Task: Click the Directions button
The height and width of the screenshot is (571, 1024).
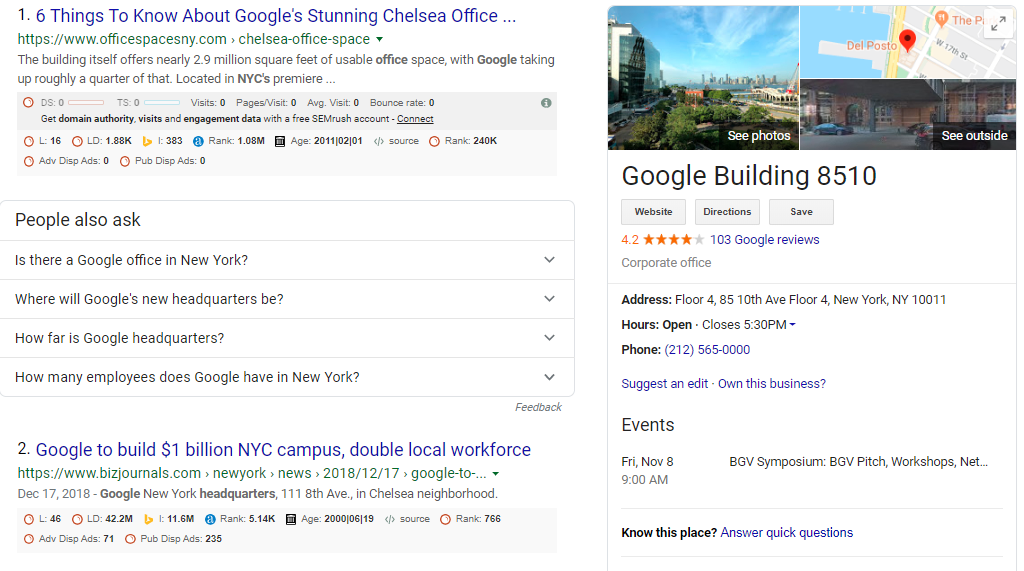Action: [727, 212]
